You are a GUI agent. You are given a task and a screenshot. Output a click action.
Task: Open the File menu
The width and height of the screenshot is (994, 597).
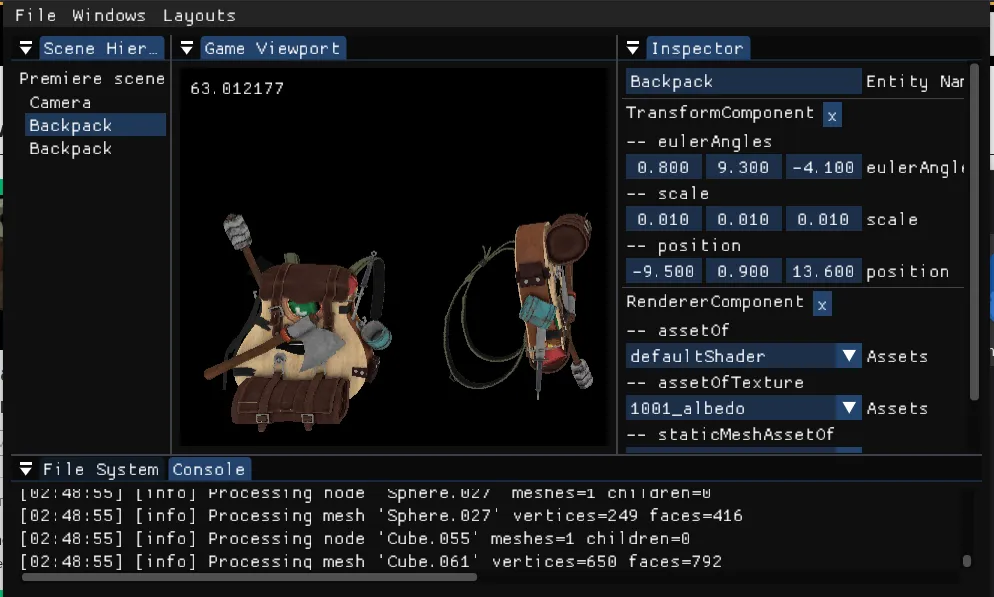pos(35,15)
